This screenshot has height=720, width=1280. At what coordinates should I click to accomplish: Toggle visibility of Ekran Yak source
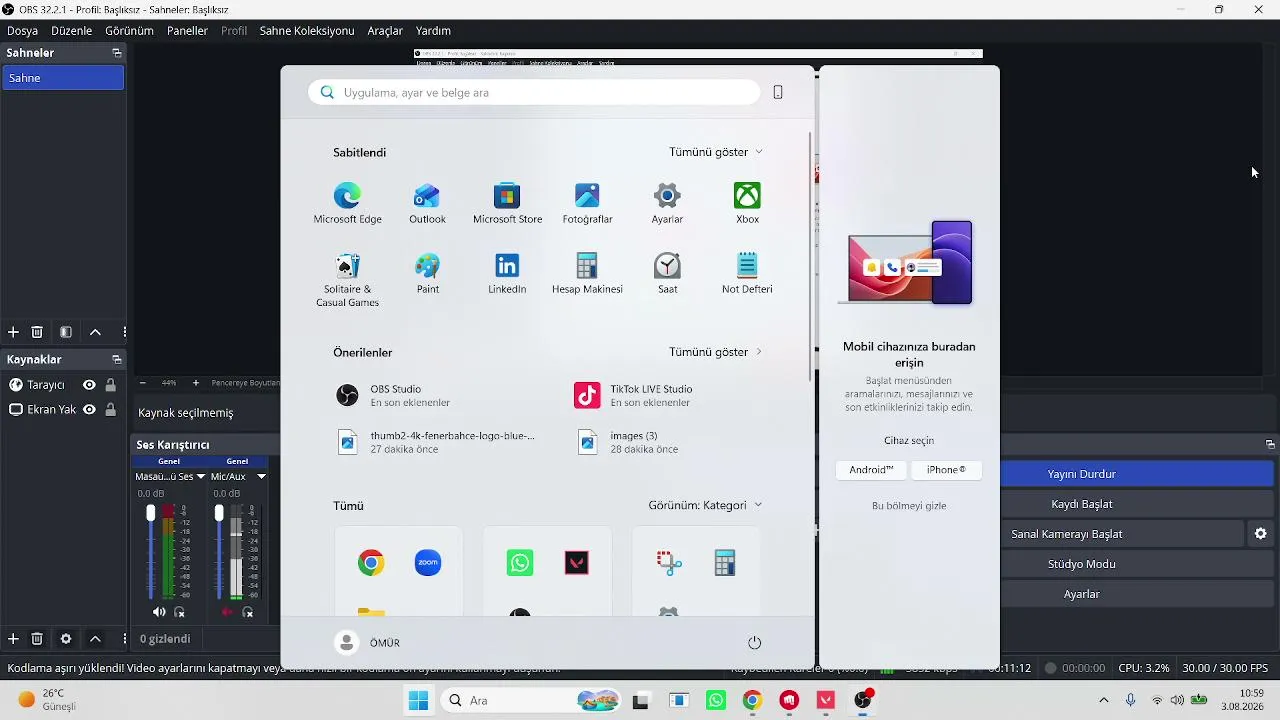point(89,409)
